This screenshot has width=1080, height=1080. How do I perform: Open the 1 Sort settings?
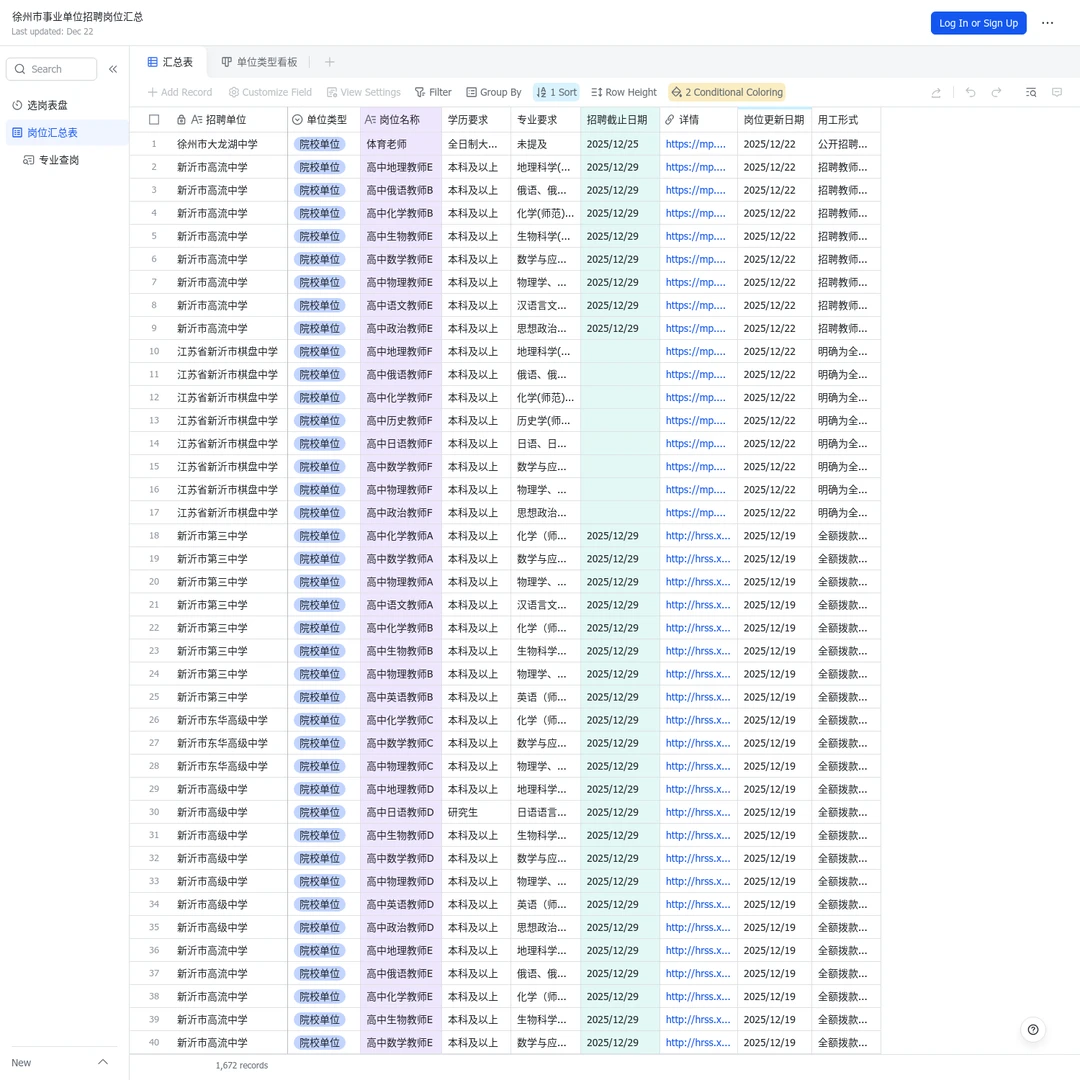(x=557, y=92)
